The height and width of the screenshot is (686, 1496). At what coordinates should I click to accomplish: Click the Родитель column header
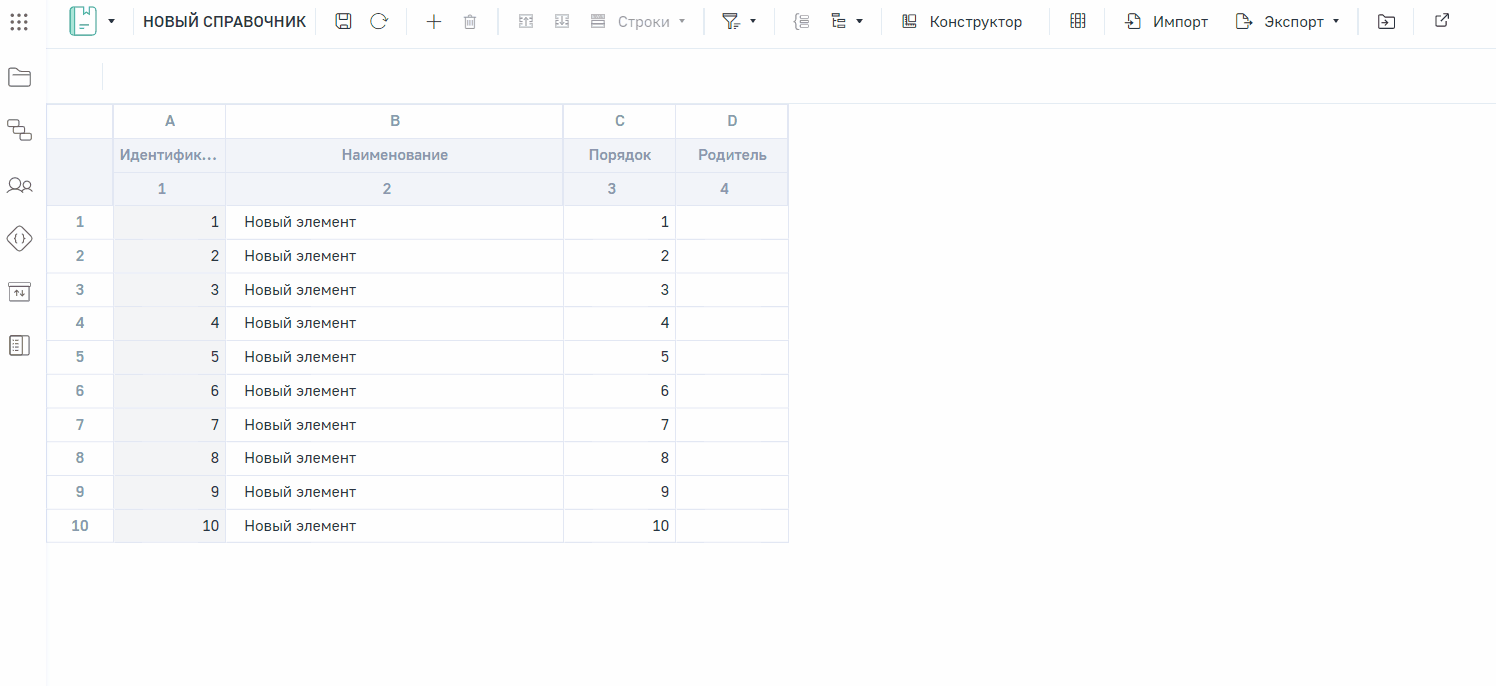[x=732, y=155]
